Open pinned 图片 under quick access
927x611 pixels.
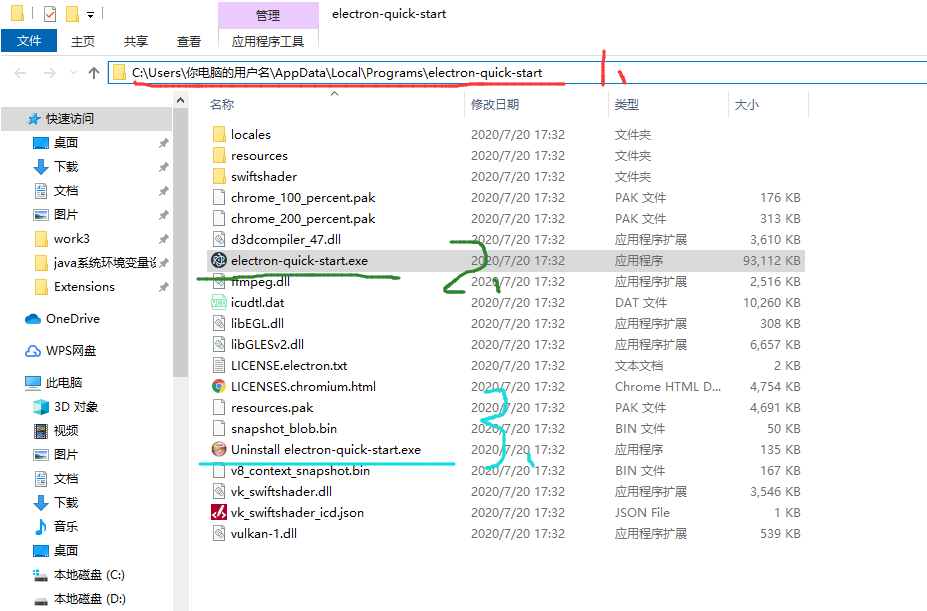(x=66, y=215)
